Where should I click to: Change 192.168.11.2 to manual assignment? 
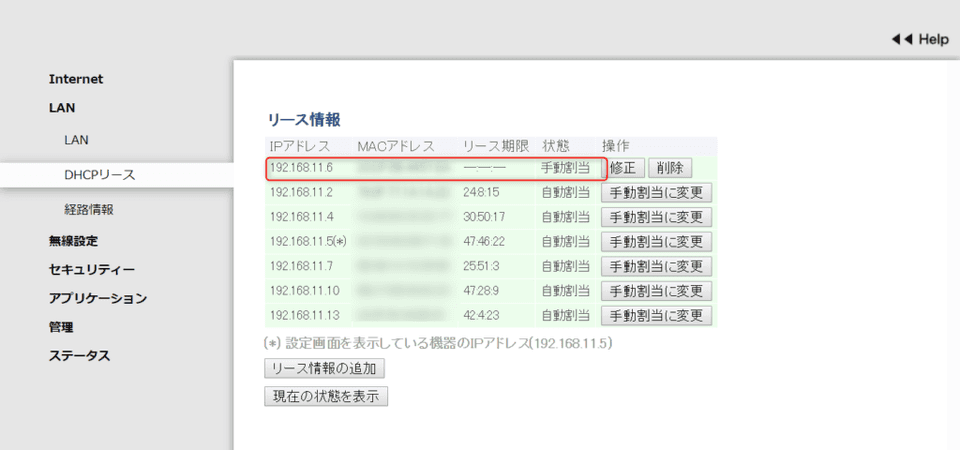[656, 192]
